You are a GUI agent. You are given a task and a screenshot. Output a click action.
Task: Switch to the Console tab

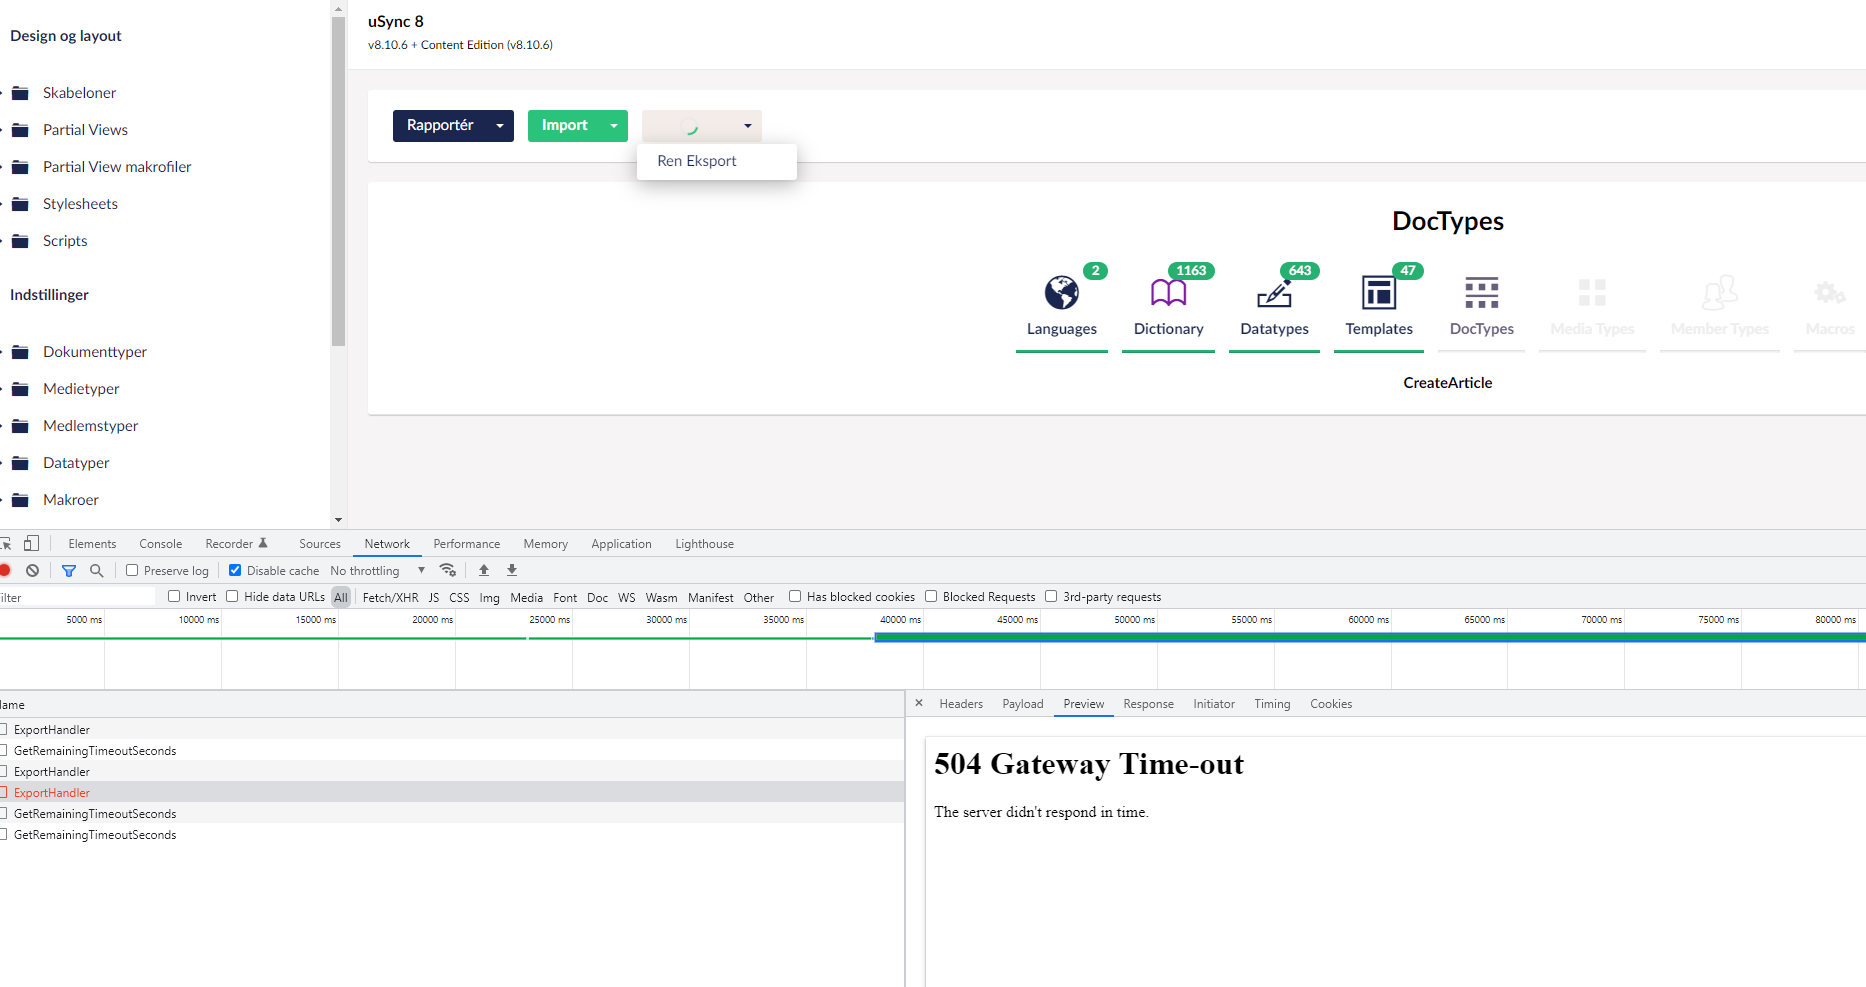pos(160,544)
